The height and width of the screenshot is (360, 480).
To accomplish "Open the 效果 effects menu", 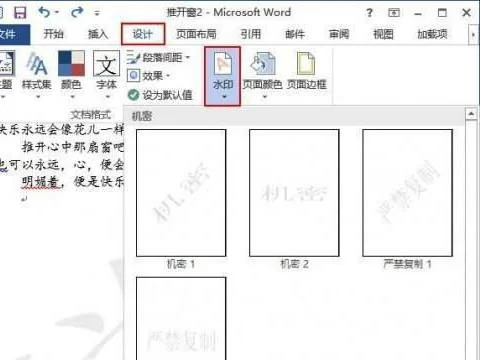I will coord(149,76).
